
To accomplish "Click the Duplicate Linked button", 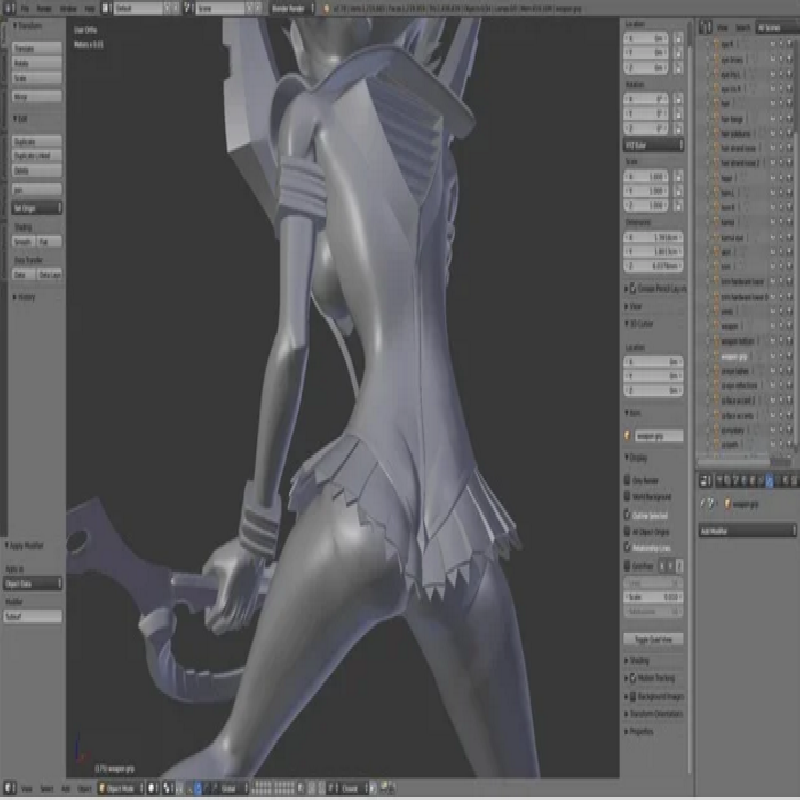I will [x=37, y=156].
